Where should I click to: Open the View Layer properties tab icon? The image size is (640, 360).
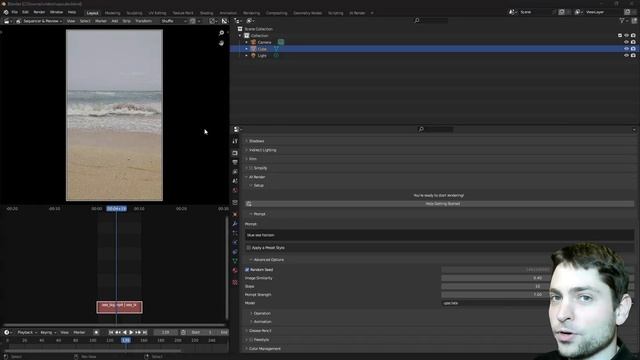235,172
